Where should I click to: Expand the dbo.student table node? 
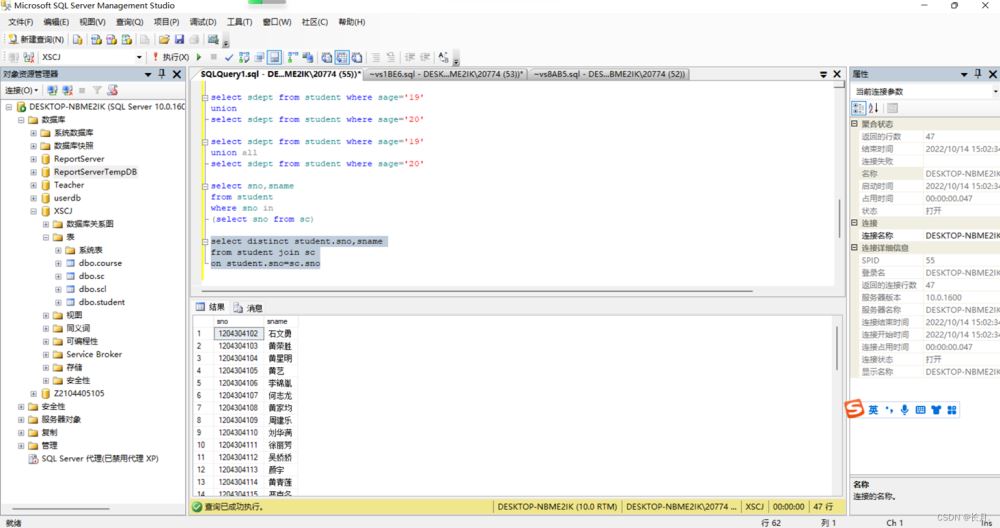tap(58, 302)
